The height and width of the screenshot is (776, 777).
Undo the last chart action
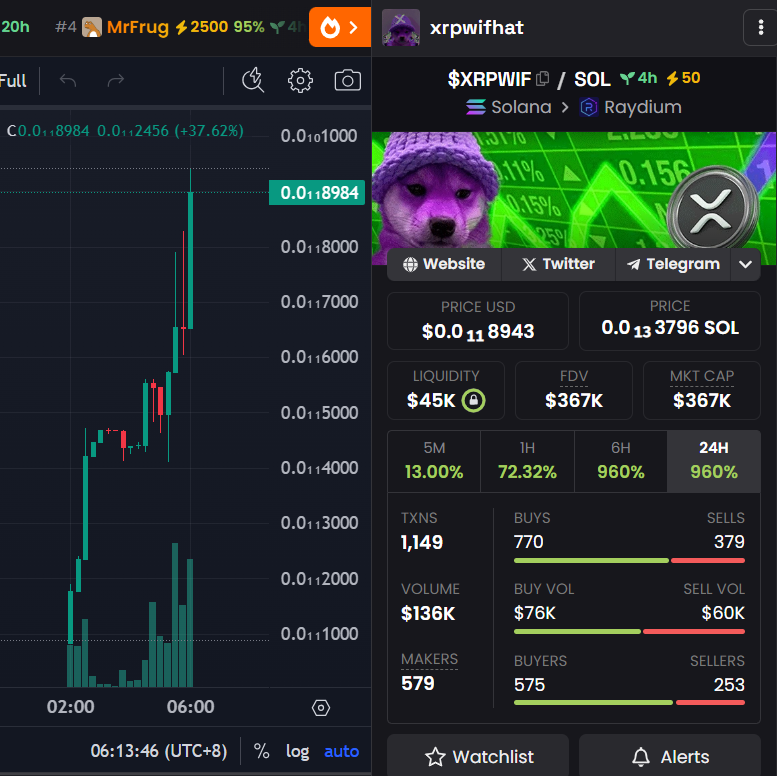(68, 80)
